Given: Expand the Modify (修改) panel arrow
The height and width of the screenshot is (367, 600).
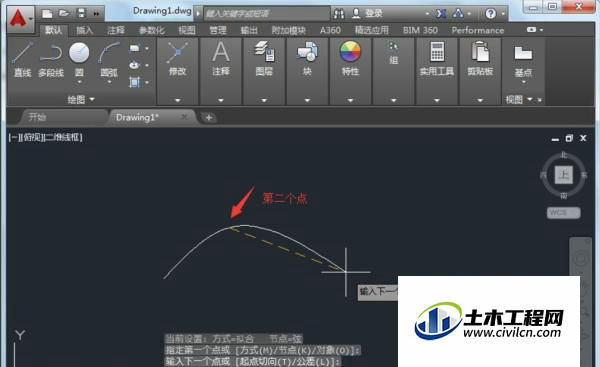Looking at the screenshot, I should pos(178,100).
